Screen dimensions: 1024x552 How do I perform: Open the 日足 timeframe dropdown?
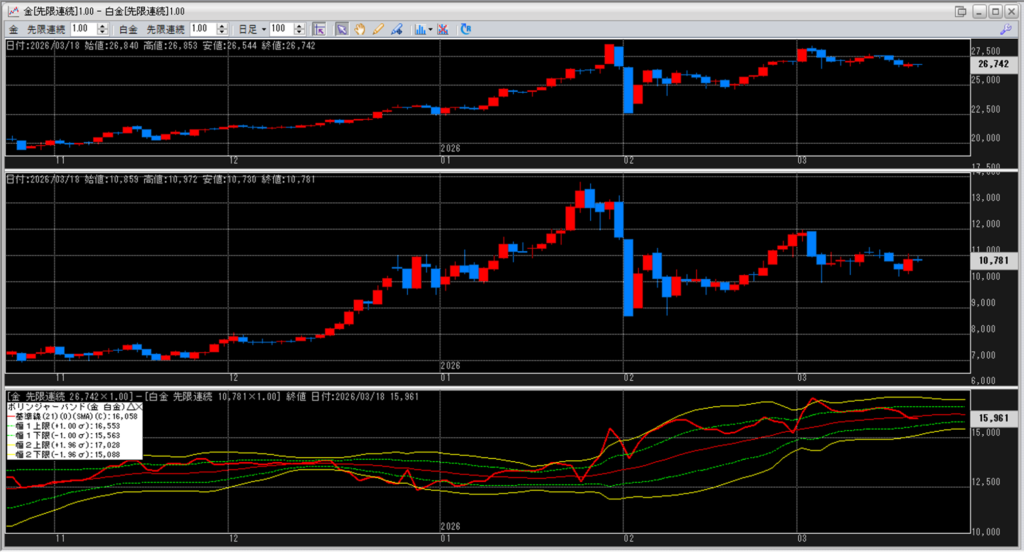tap(262, 29)
